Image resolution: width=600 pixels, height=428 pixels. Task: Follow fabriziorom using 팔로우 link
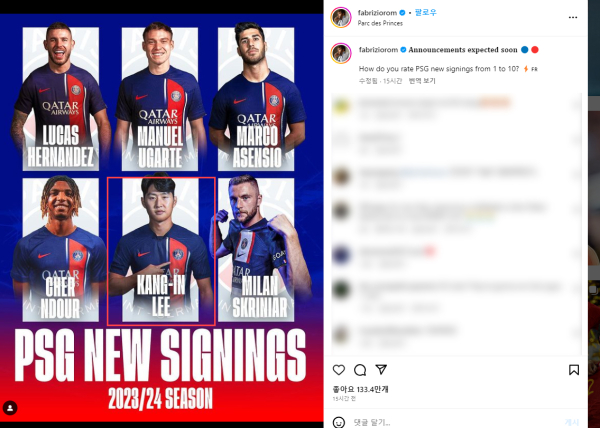click(426, 12)
